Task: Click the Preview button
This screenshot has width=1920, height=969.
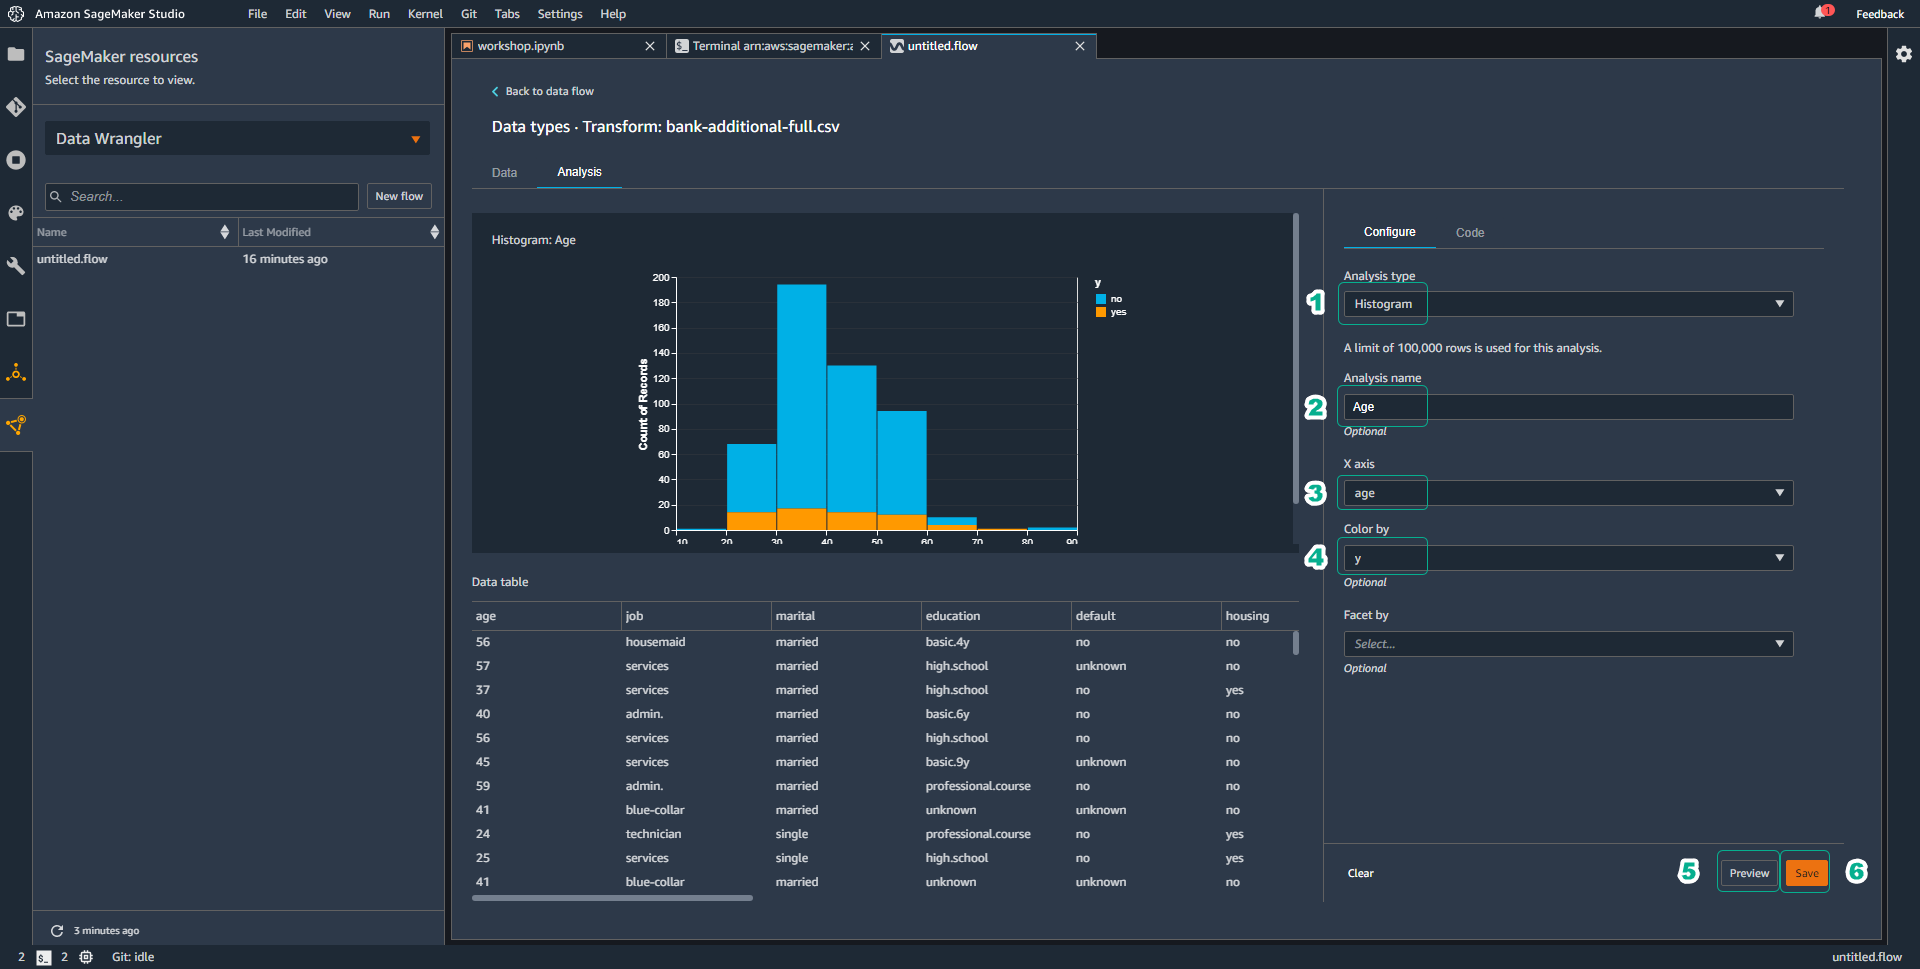Action: 1749,873
